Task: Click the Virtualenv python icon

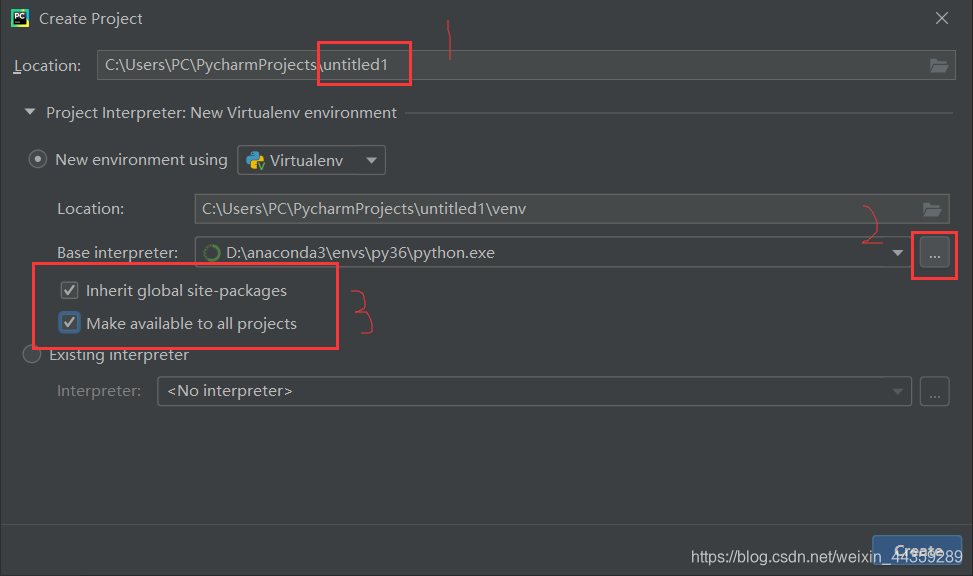Action: click(255, 161)
